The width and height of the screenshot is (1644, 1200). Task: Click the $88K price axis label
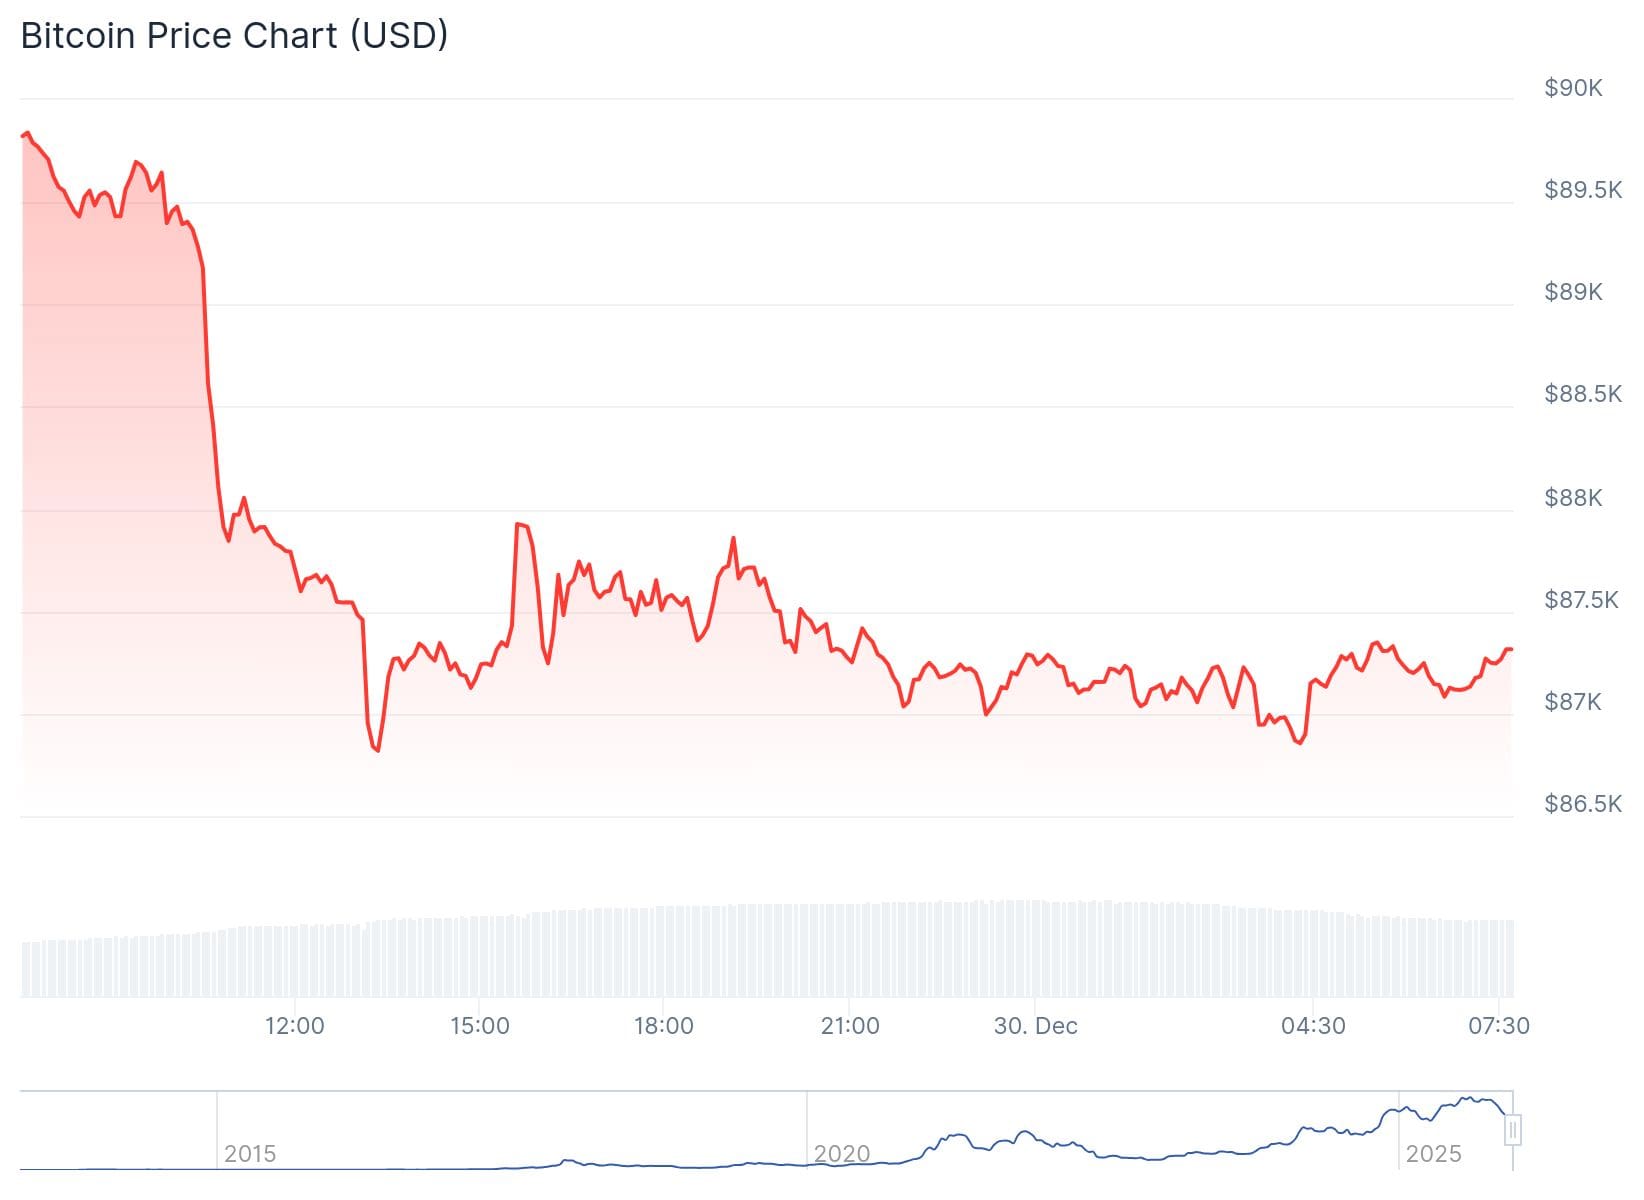(1573, 498)
